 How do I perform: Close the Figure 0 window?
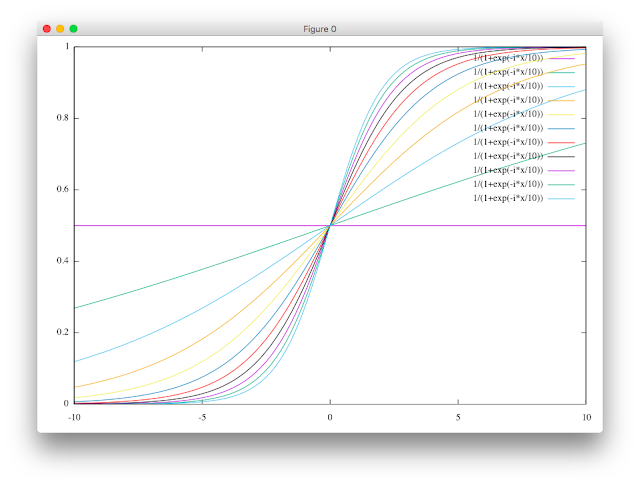pyautogui.click(x=47, y=29)
